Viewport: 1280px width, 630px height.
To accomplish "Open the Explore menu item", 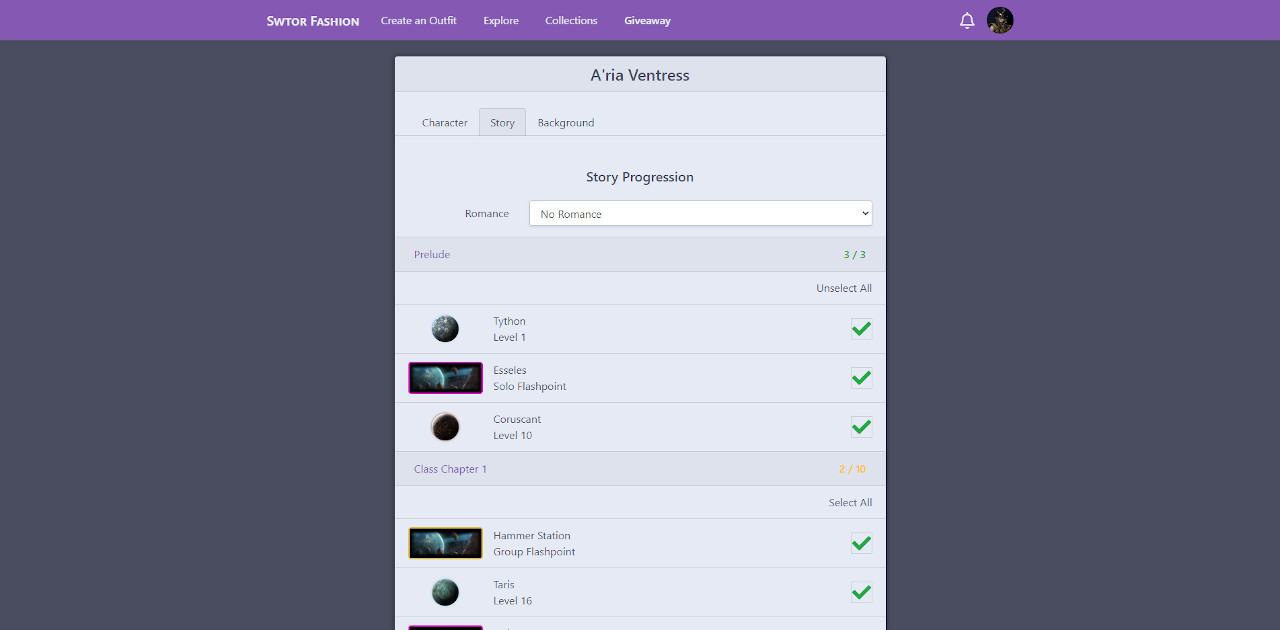I will pos(501,20).
